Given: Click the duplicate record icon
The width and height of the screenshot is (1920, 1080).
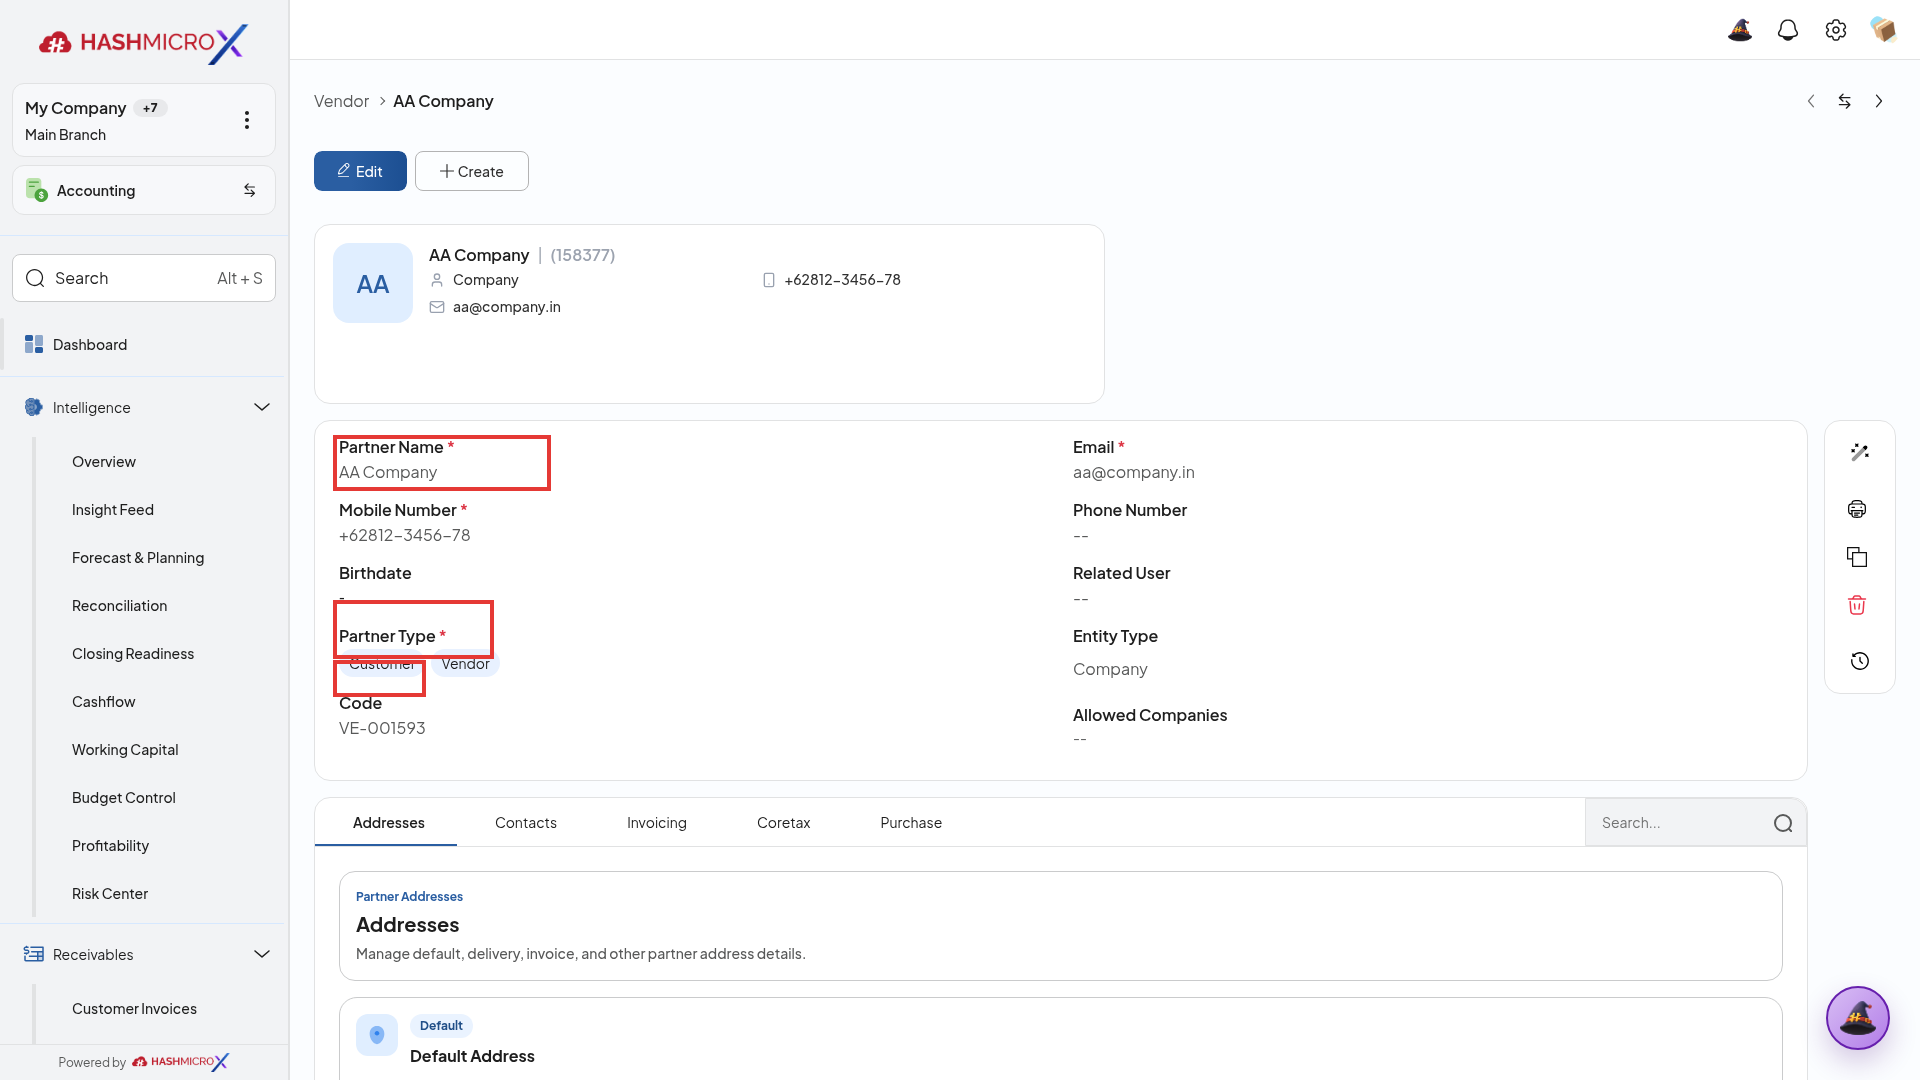Looking at the screenshot, I should click(1857, 557).
